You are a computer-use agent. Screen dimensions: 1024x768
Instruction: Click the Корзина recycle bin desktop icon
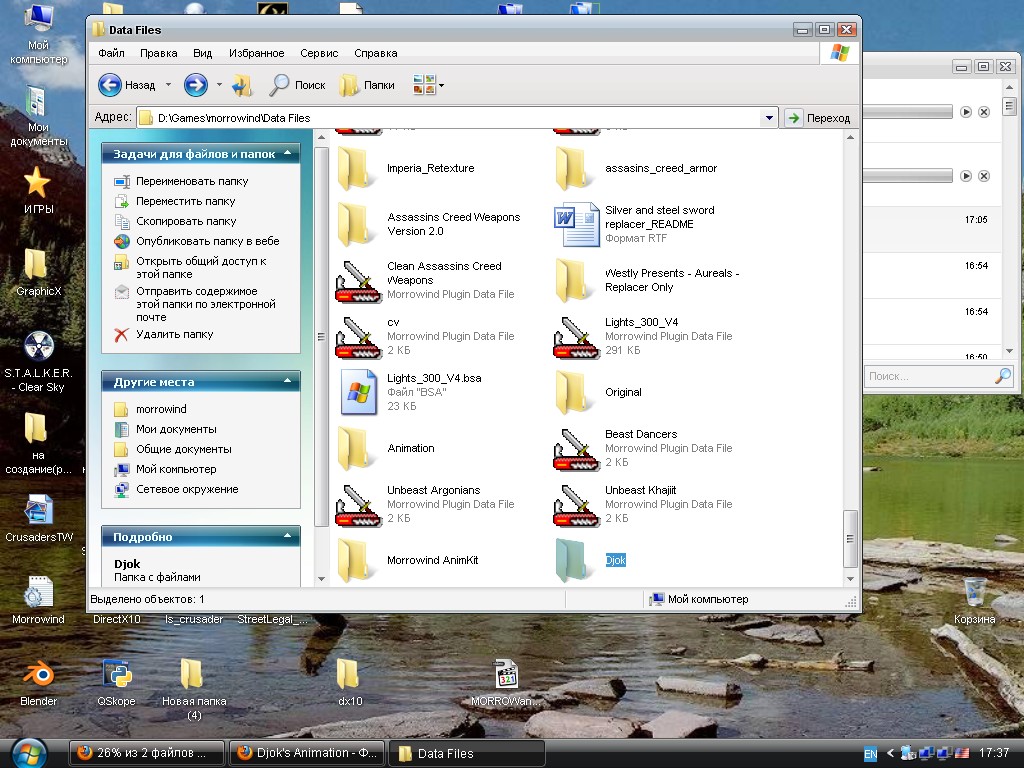pos(975,592)
